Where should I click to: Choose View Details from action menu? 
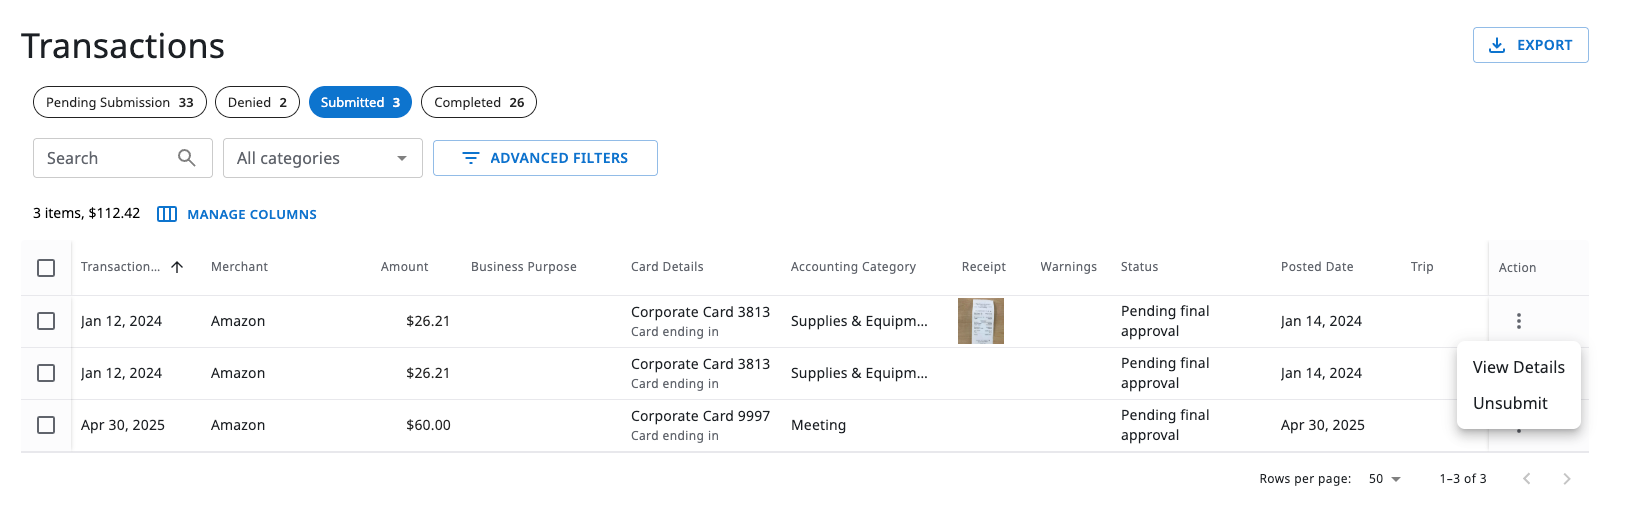tap(1518, 367)
